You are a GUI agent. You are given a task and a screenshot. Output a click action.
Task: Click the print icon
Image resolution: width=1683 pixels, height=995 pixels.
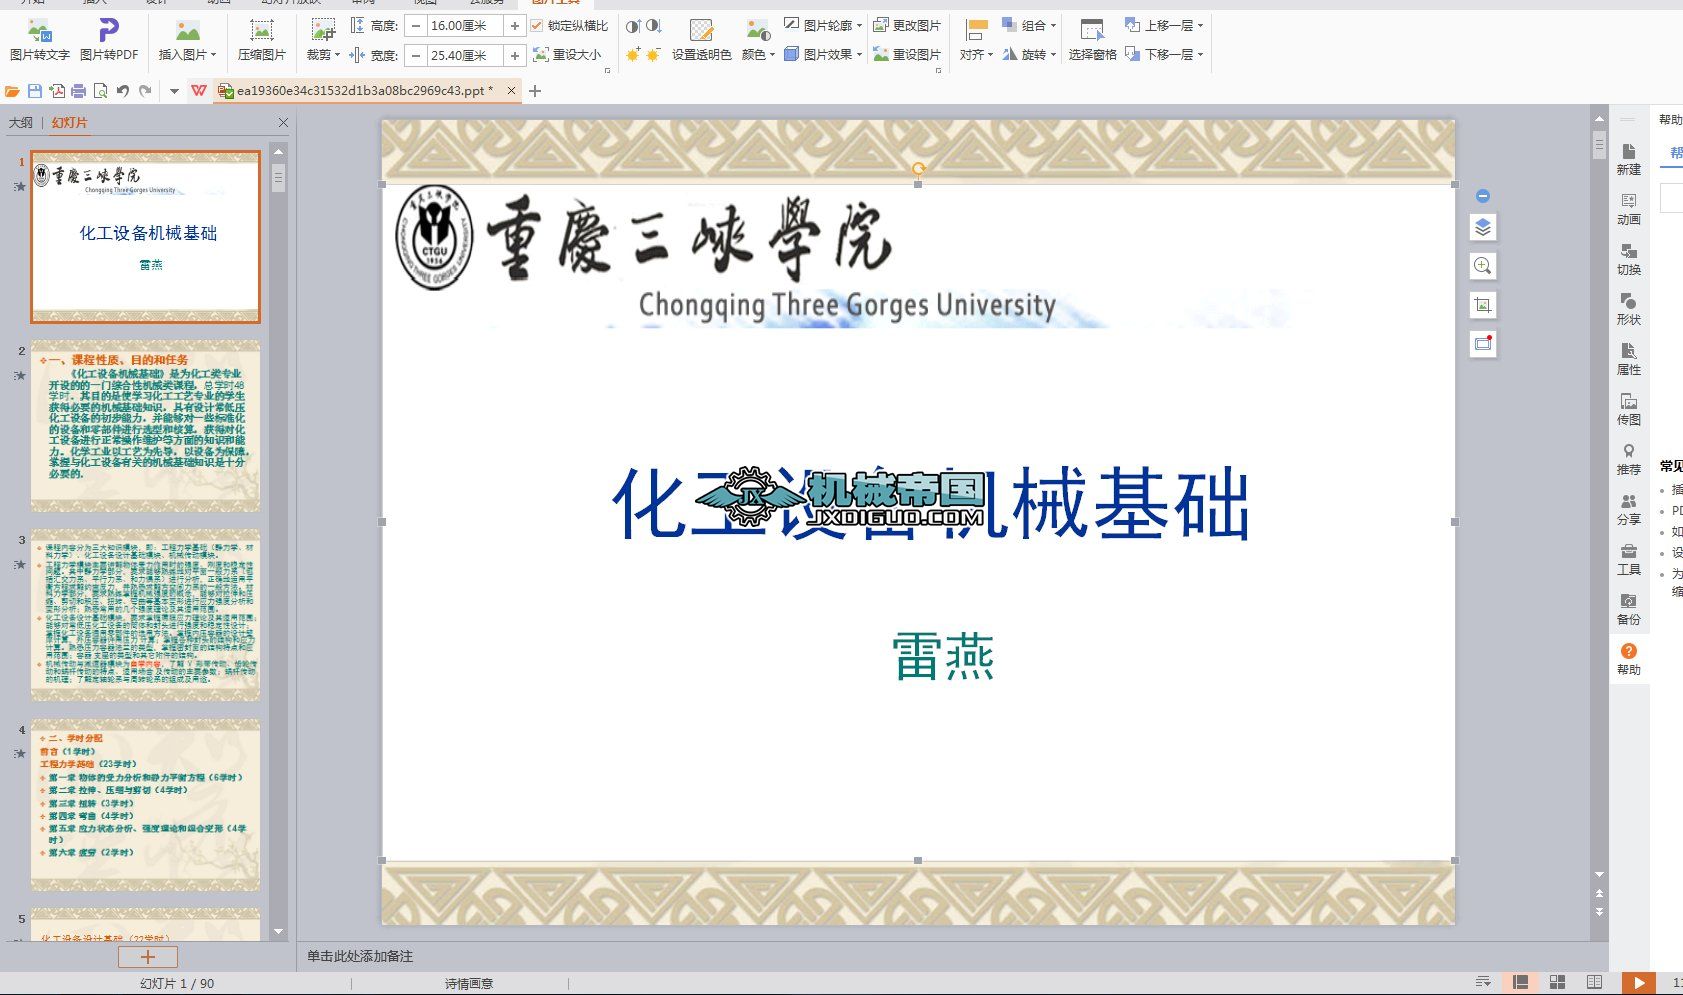[x=78, y=91]
